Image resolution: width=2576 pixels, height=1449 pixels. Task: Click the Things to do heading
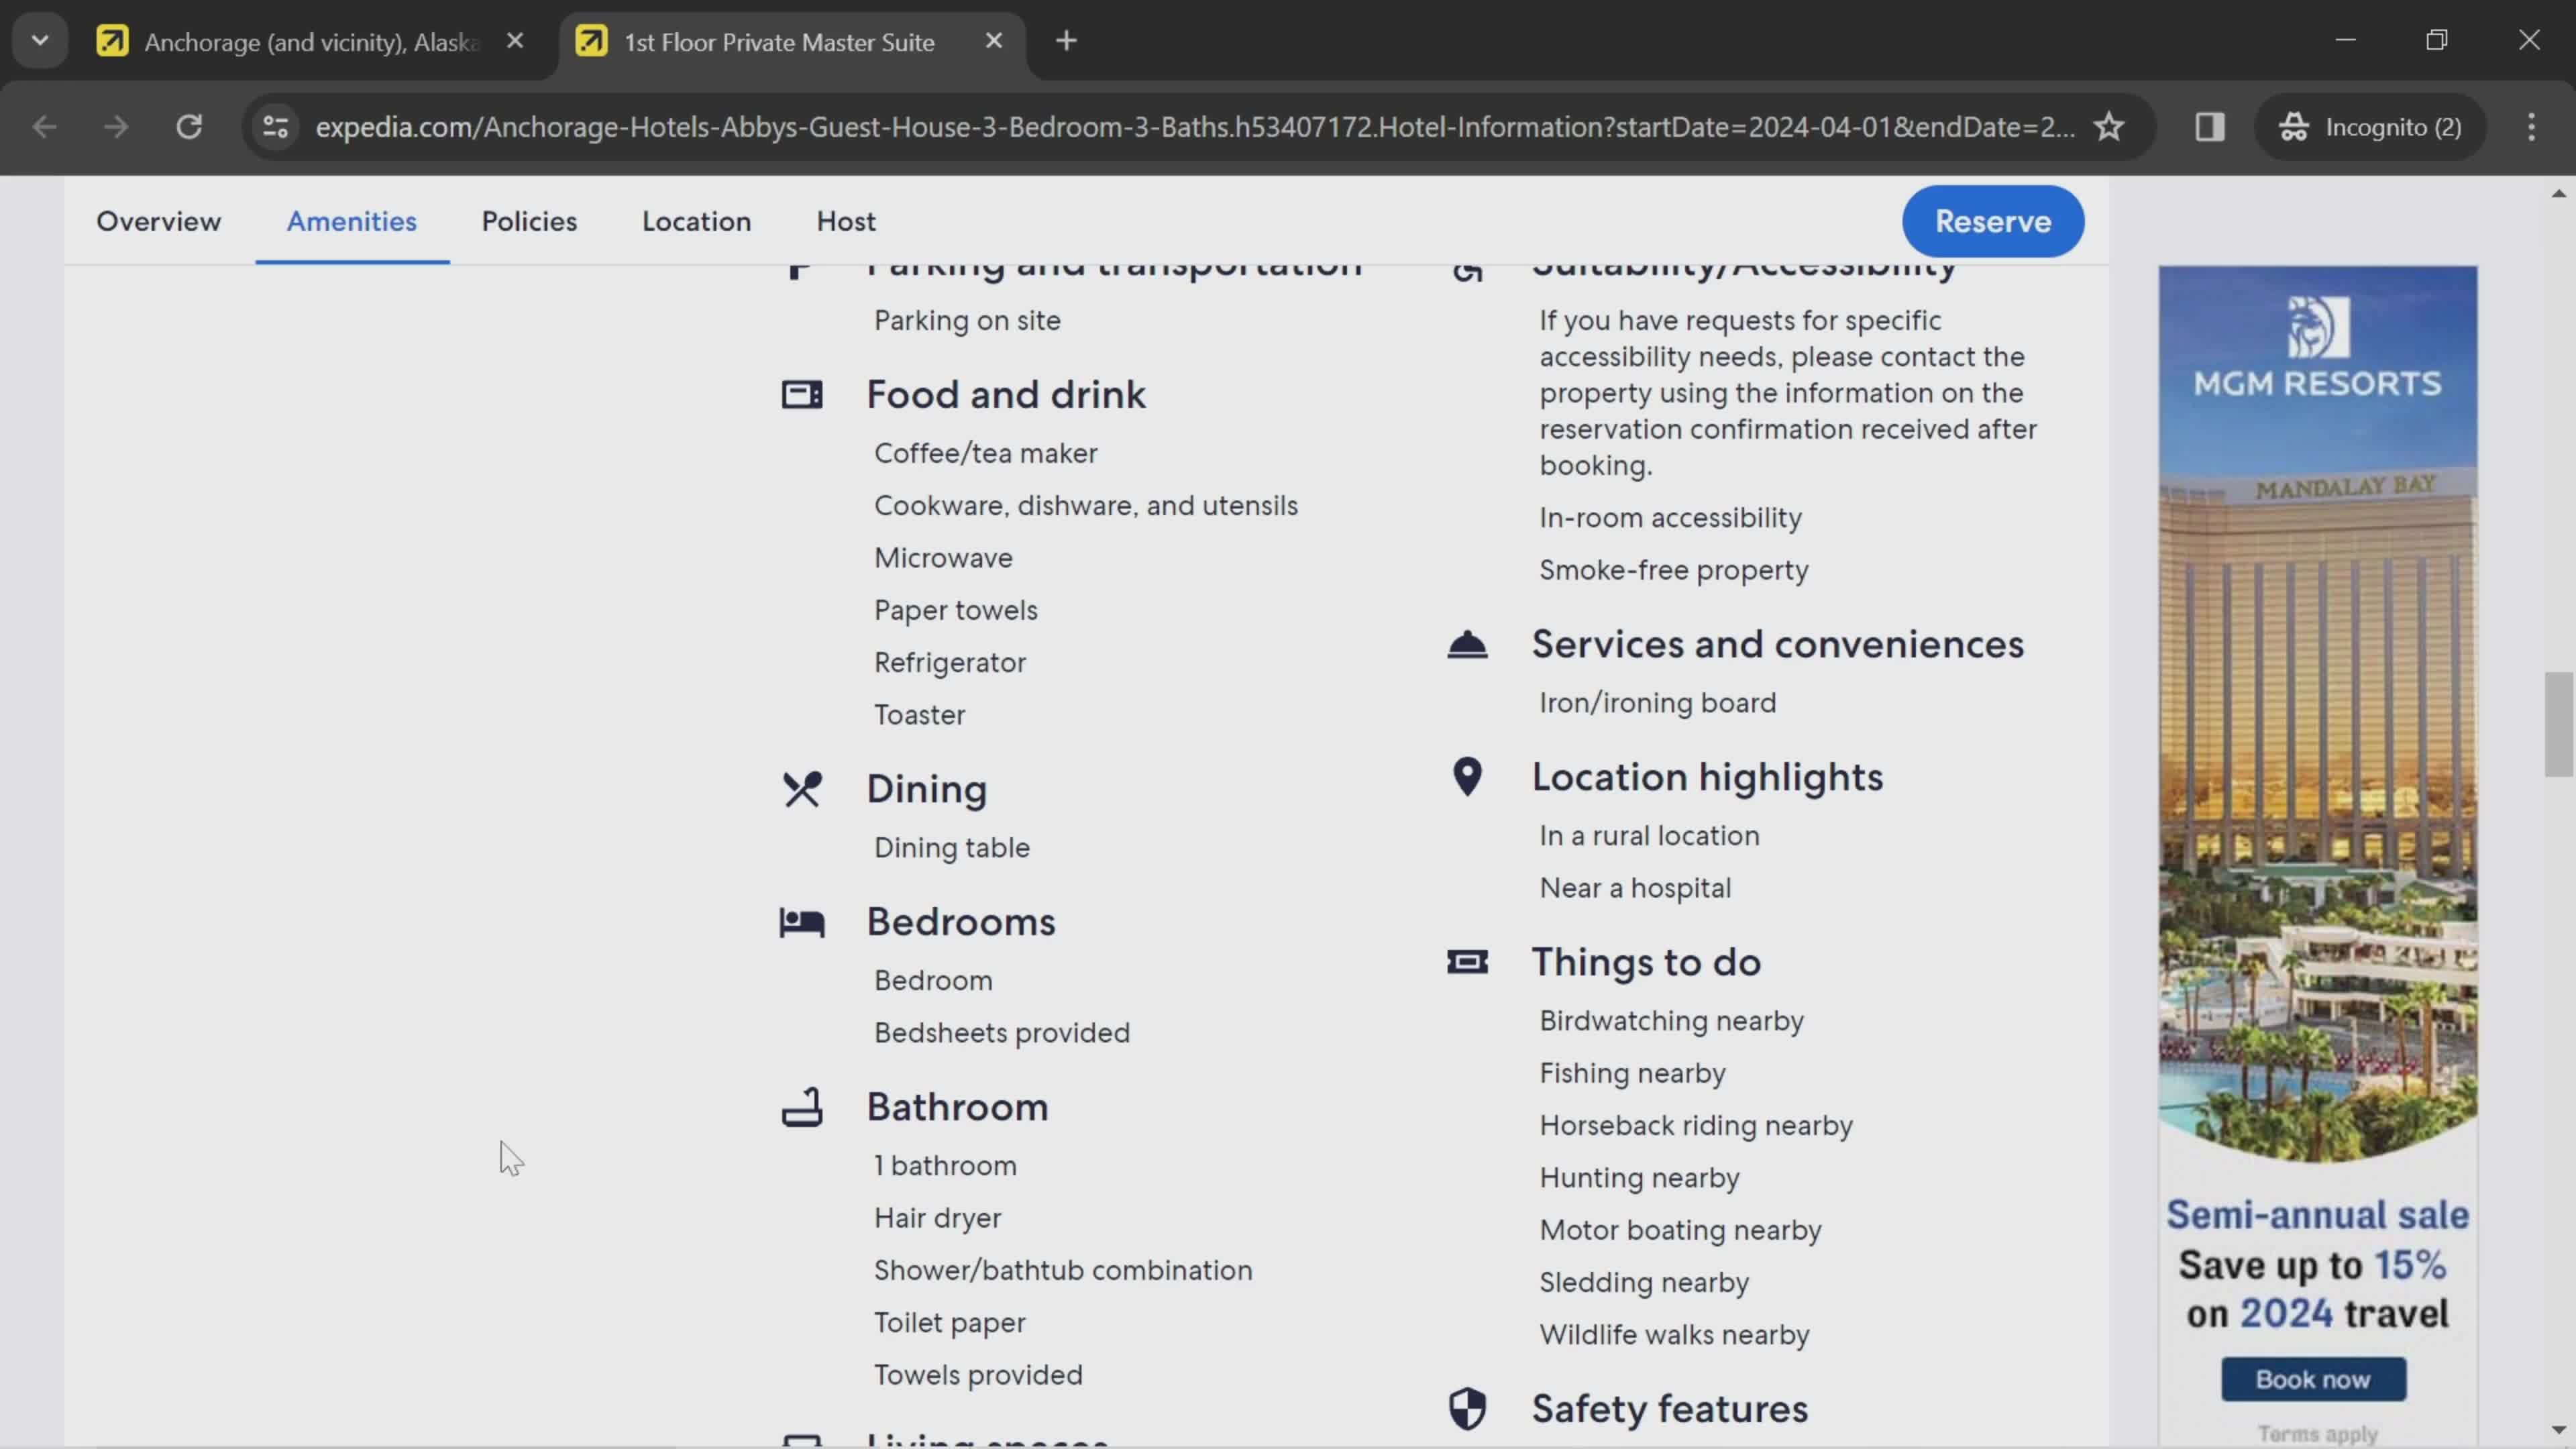click(x=1646, y=962)
